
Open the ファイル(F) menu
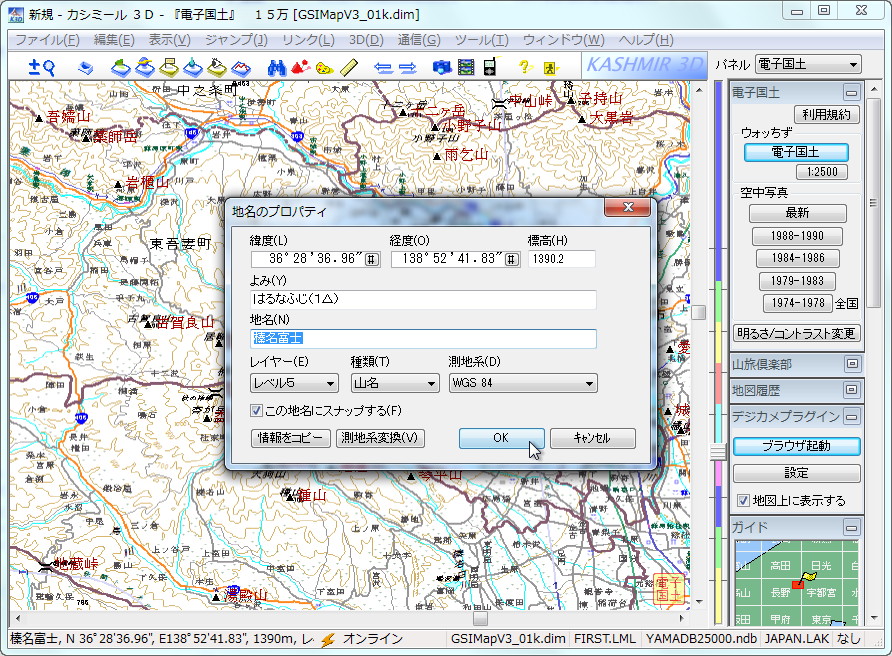[47, 40]
